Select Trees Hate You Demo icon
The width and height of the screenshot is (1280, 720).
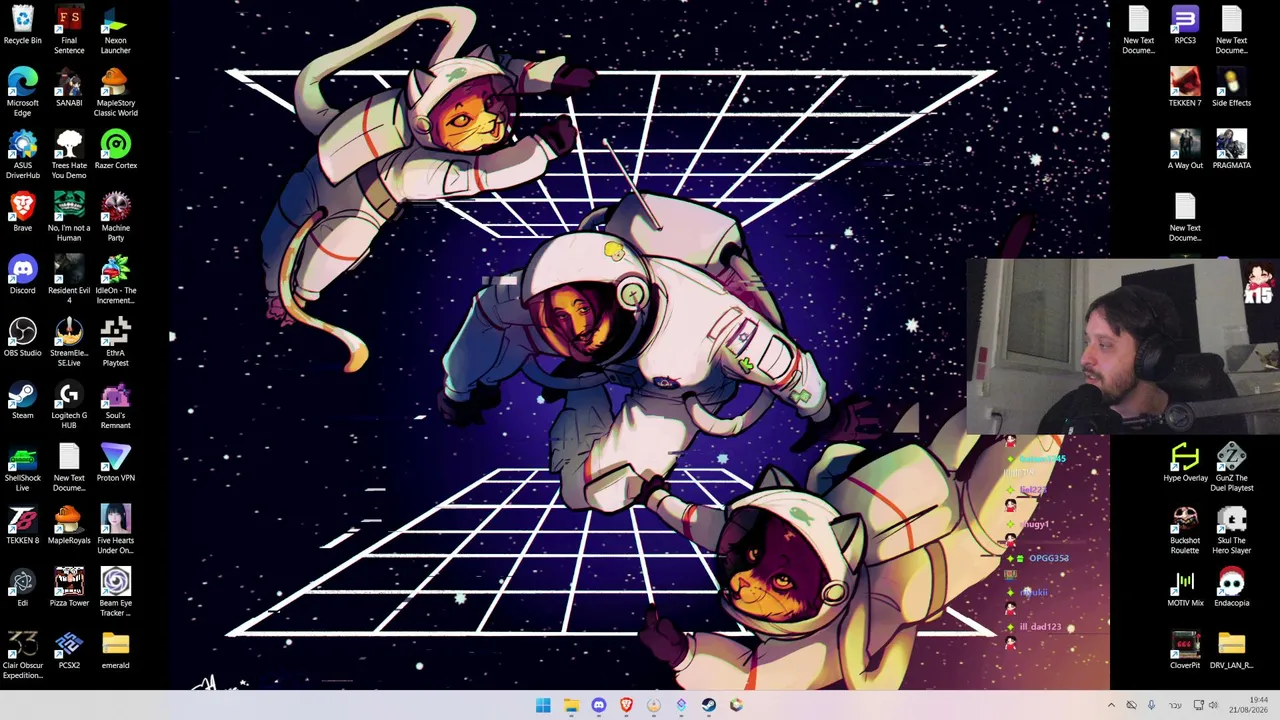pyautogui.click(x=69, y=156)
